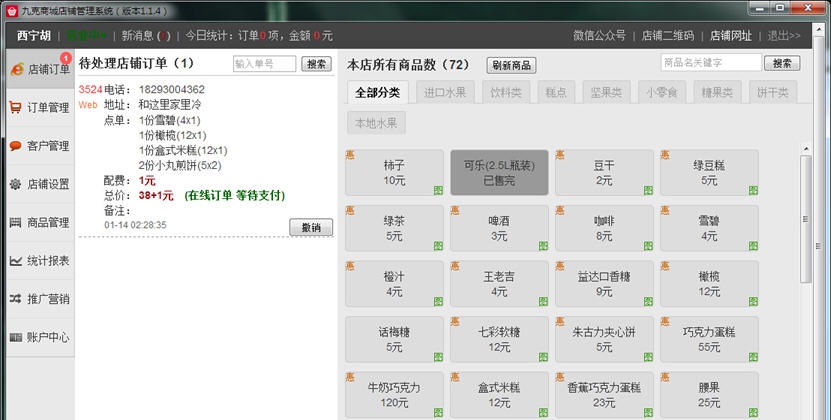The height and width of the screenshot is (420, 831).
Task: Click the 惠 discount badge on 柿子
Action: (350, 155)
